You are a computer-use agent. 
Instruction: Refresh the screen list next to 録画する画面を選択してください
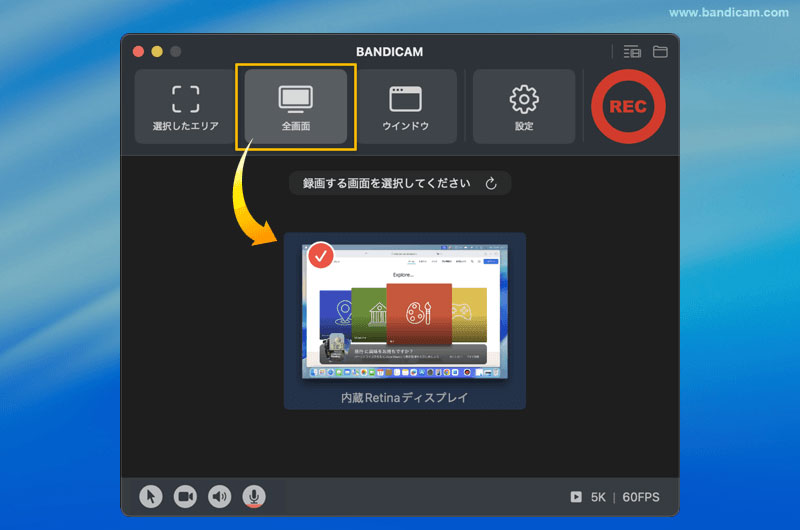[491, 184]
